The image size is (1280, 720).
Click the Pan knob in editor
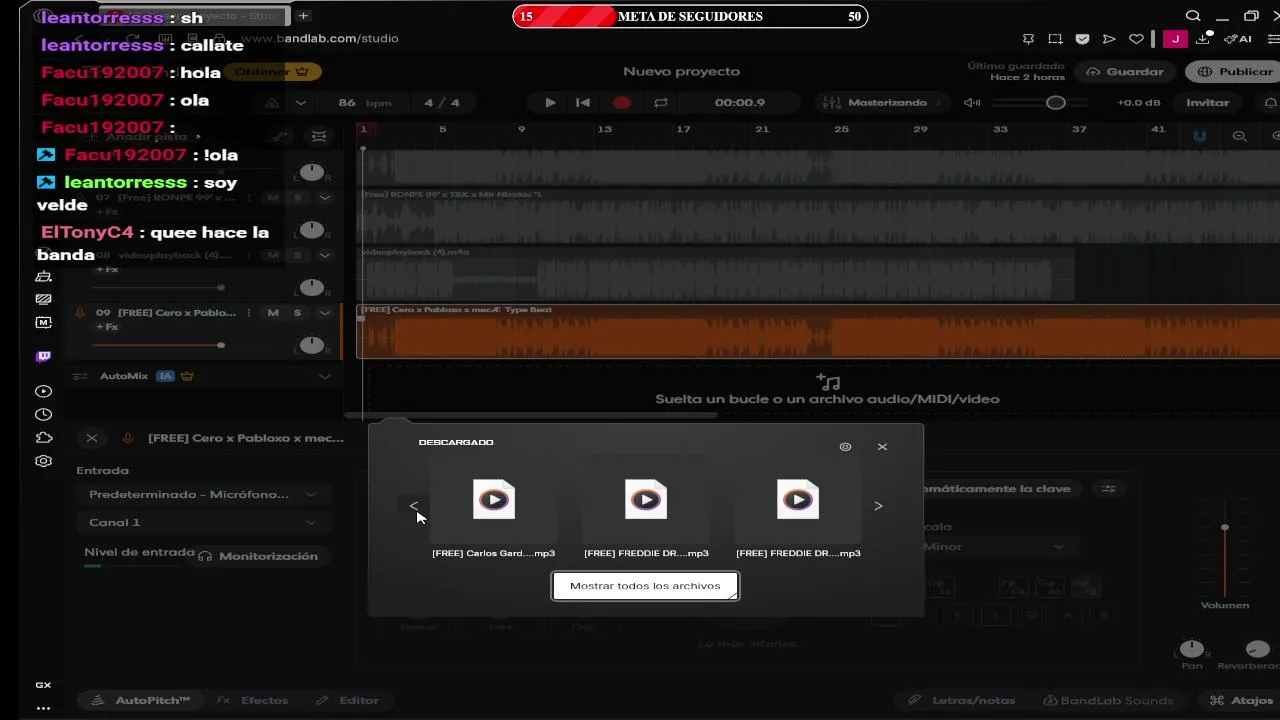tap(1192, 648)
